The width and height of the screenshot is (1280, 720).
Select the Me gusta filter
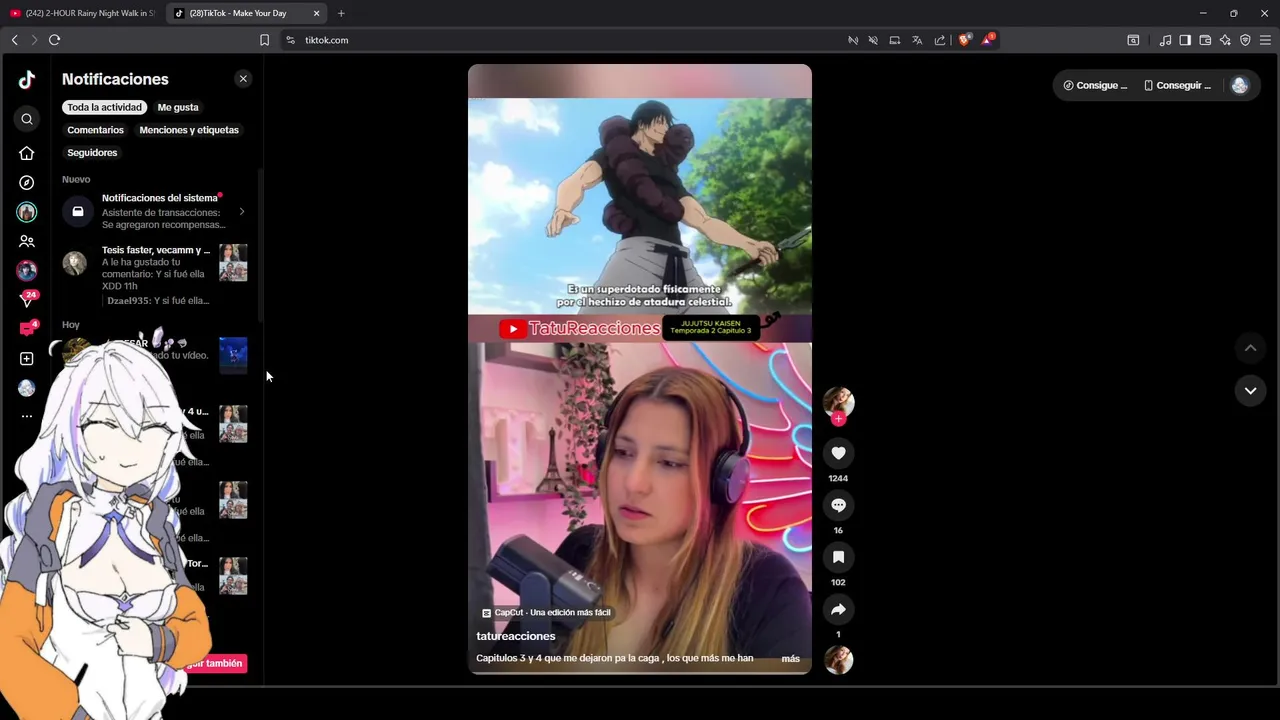pyautogui.click(x=178, y=107)
